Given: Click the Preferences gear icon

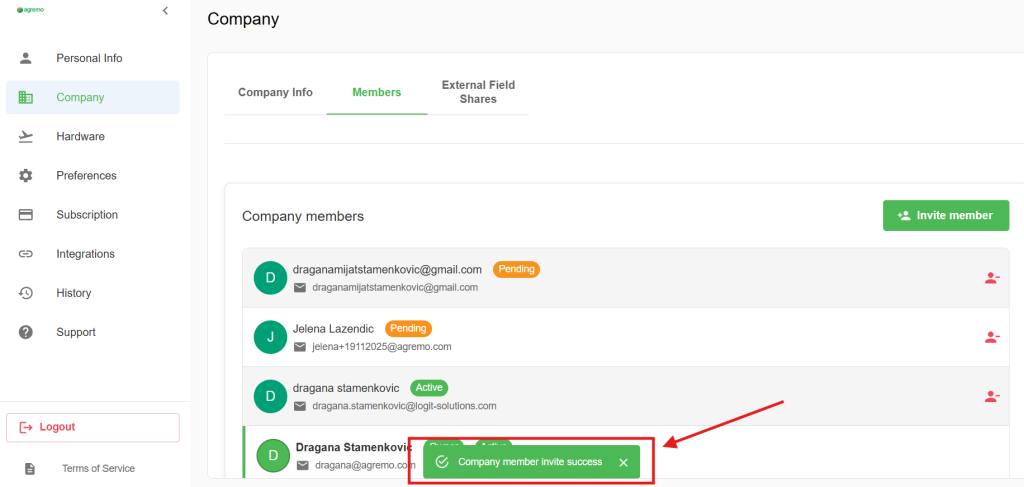Looking at the screenshot, I should pyautogui.click(x=26, y=176).
